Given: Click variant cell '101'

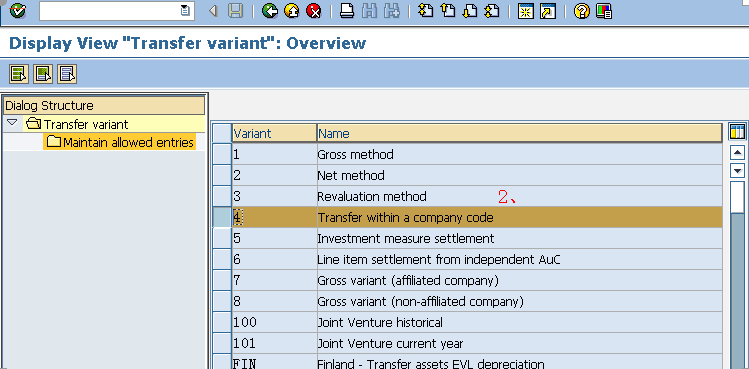Looking at the screenshot, I should coord(275,343).
